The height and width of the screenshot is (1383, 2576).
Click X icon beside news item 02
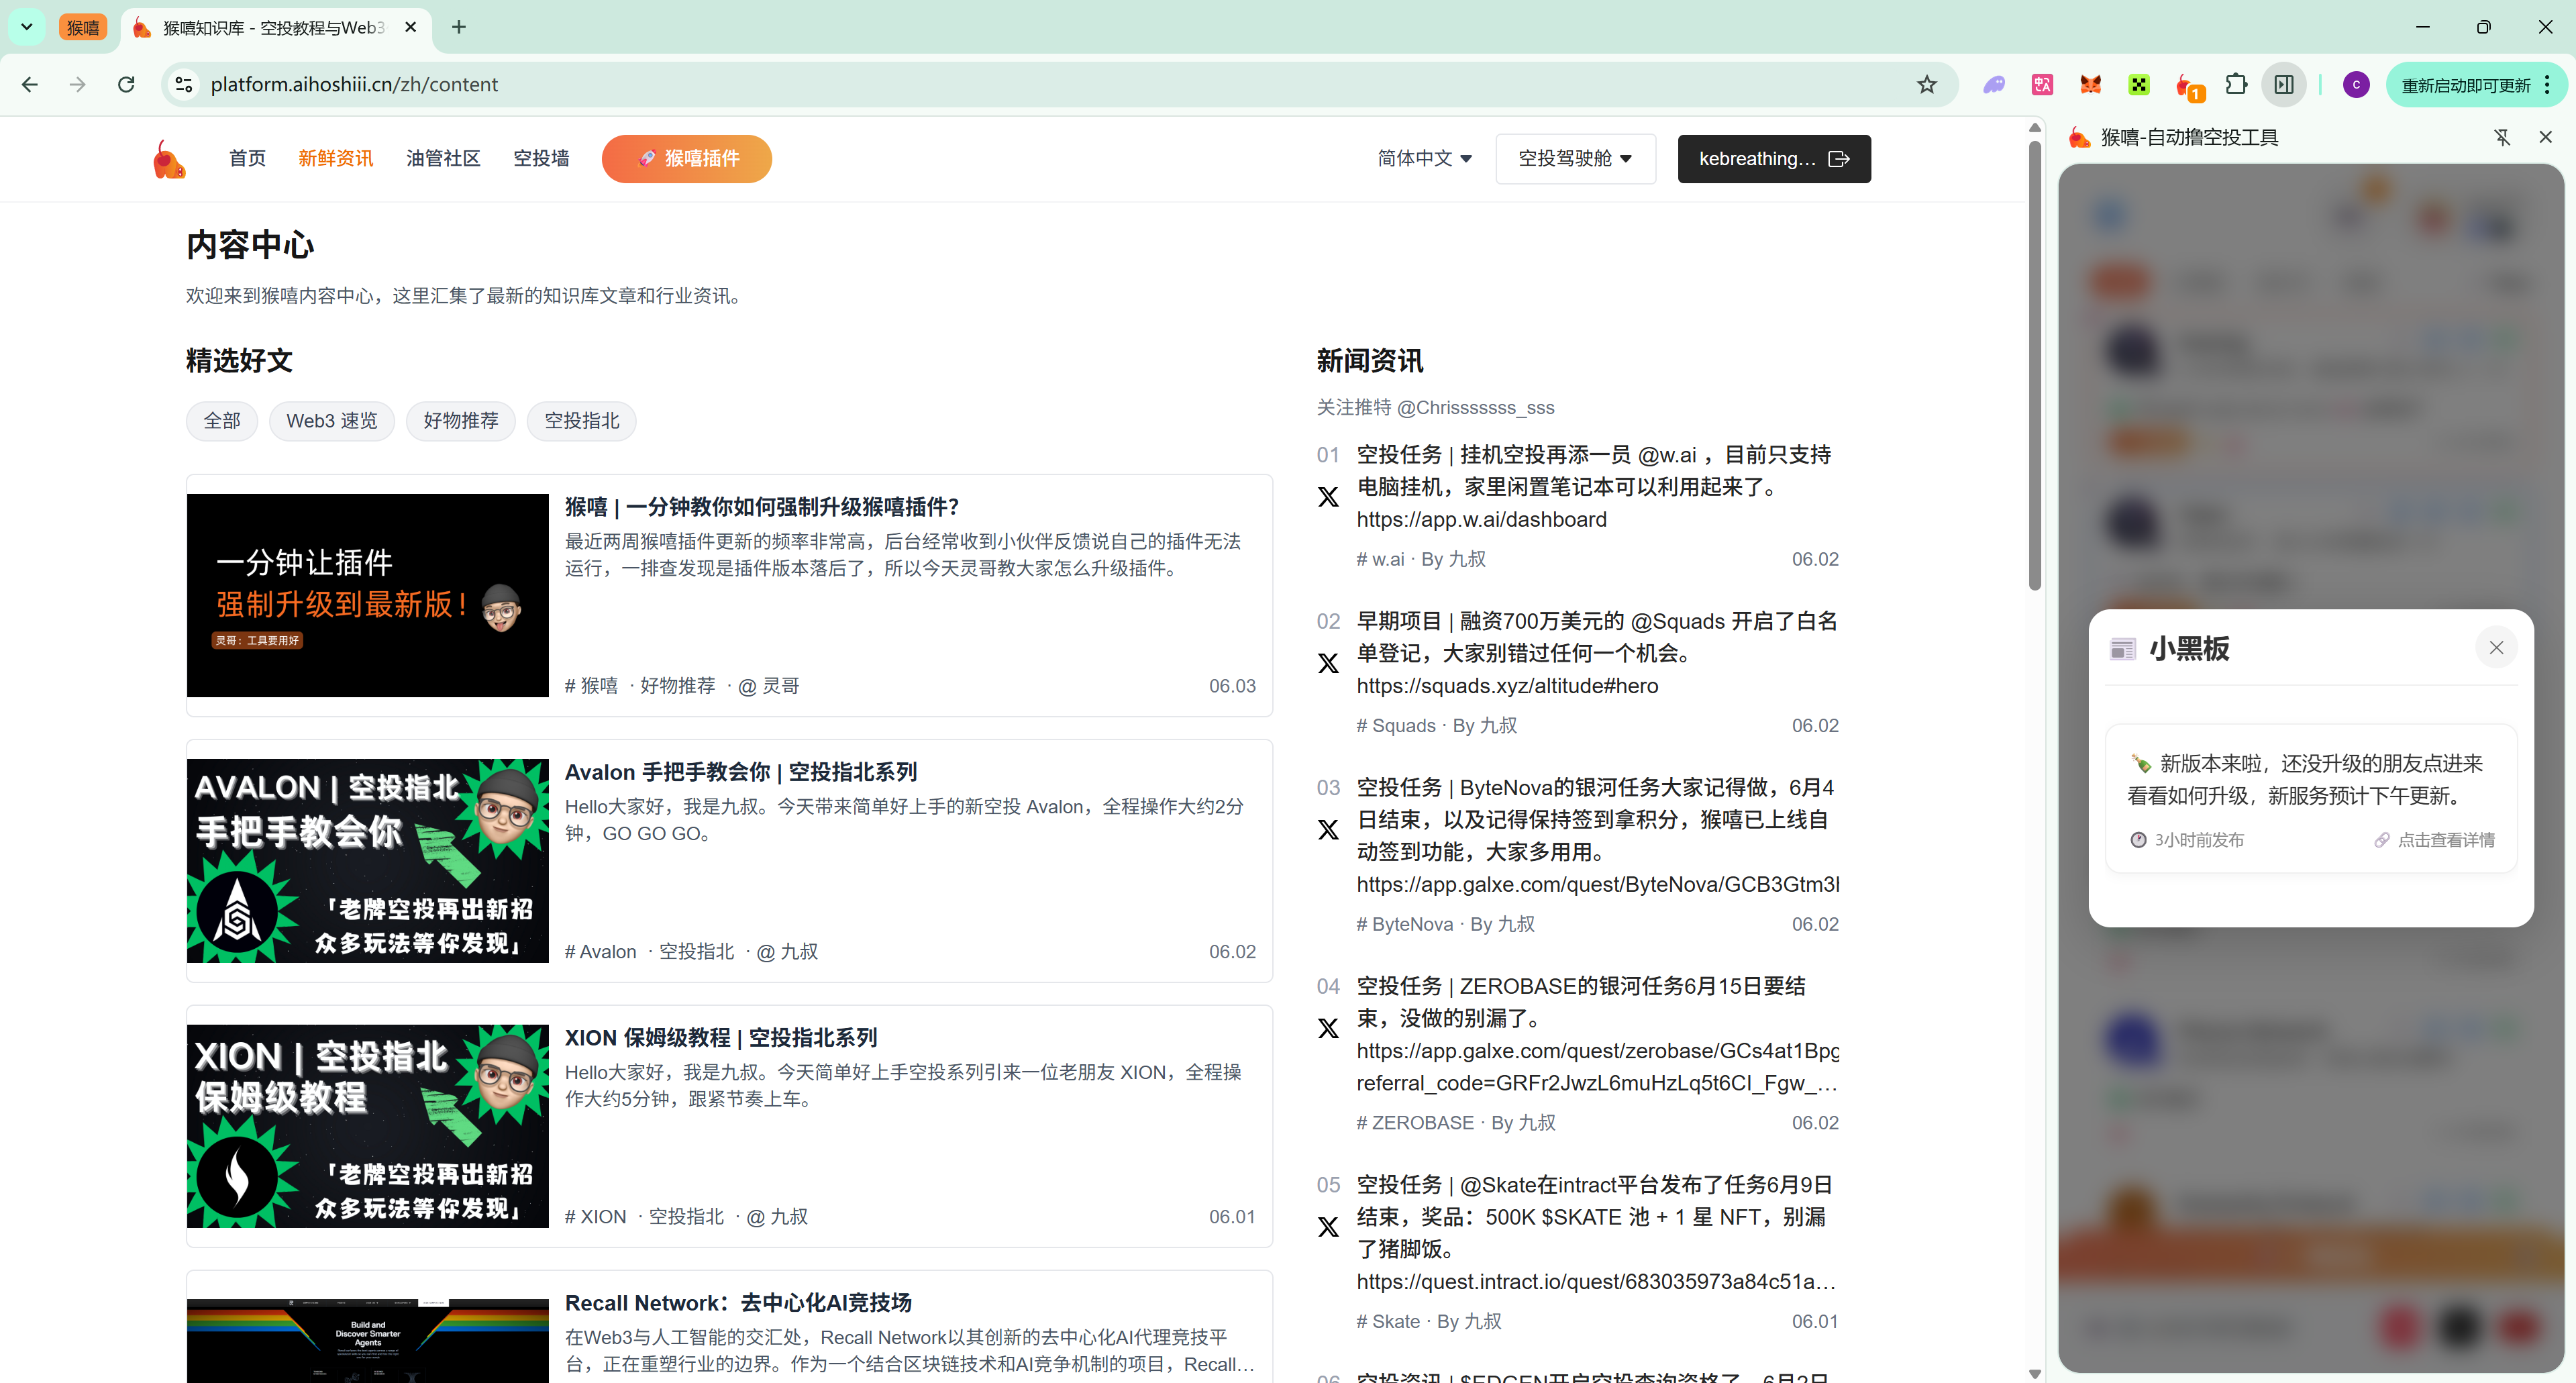pos(1328,663)
